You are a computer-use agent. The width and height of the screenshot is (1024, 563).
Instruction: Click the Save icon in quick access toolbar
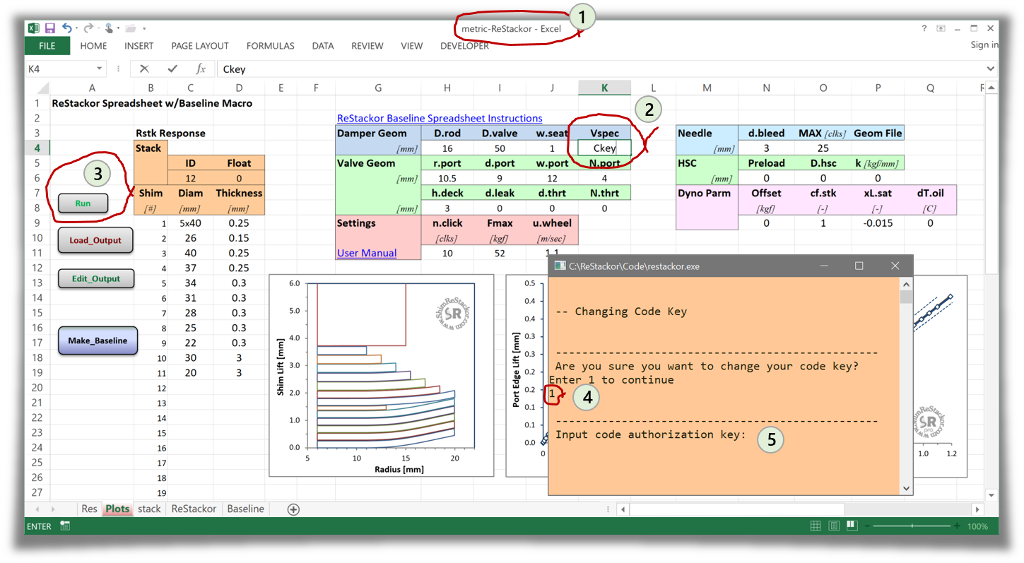coord(50,28)
